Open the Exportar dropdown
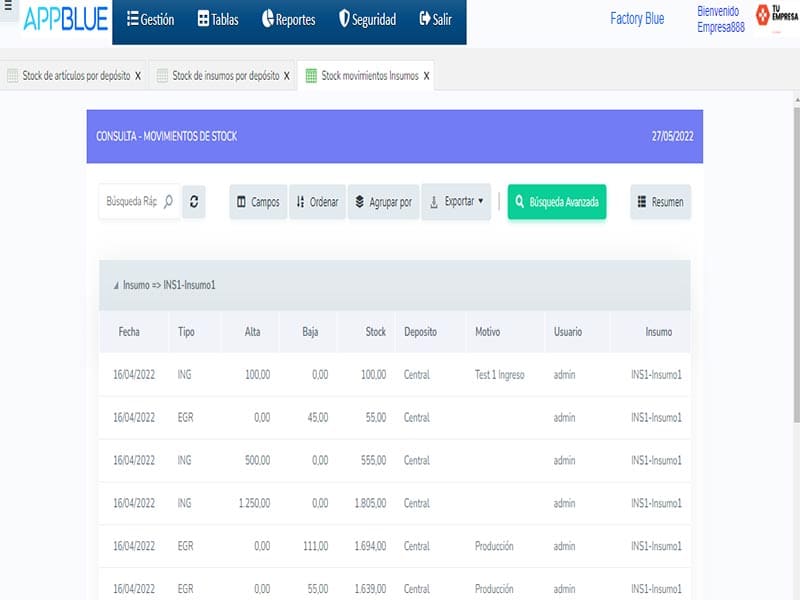This screenshot has width=800, height=600. [x=456, y=201]
